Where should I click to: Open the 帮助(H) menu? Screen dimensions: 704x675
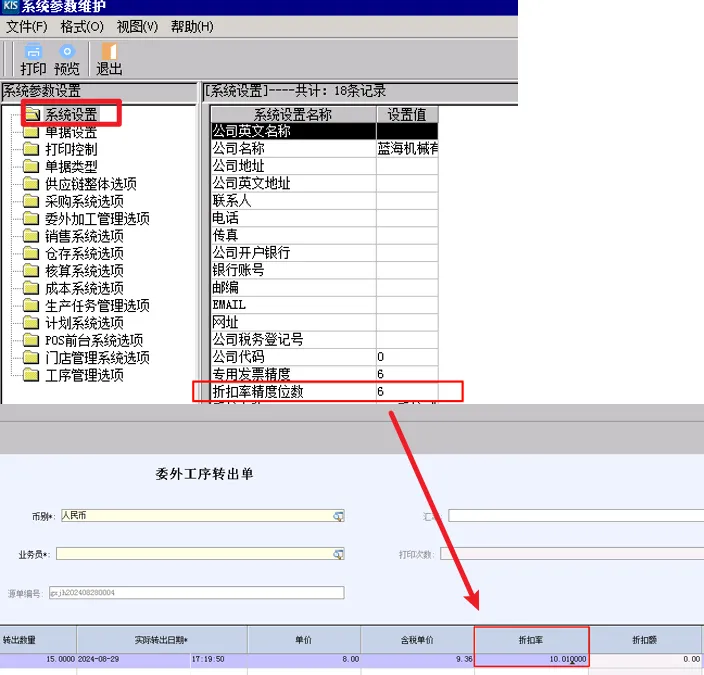point(192,26)
